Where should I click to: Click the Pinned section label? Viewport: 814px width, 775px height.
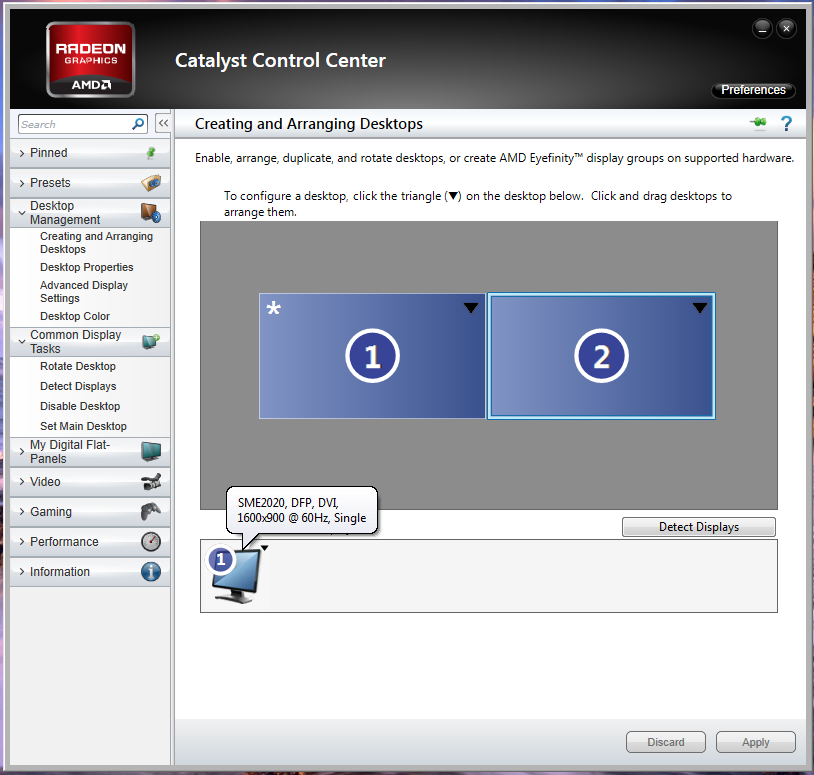[x=49, y=153]
